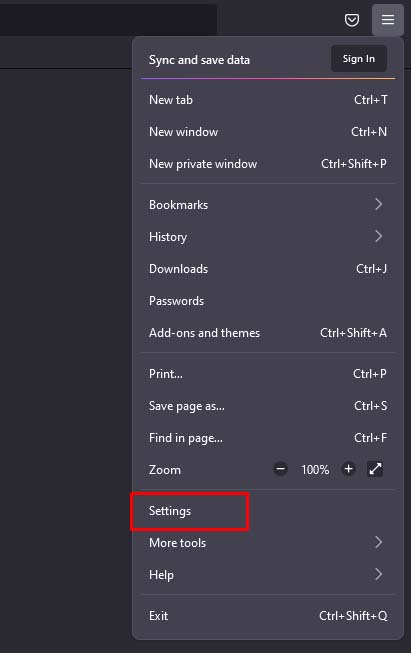Reset zoom by clicking 100% label
The image size is (411, 653).
(x=315, y=470)
